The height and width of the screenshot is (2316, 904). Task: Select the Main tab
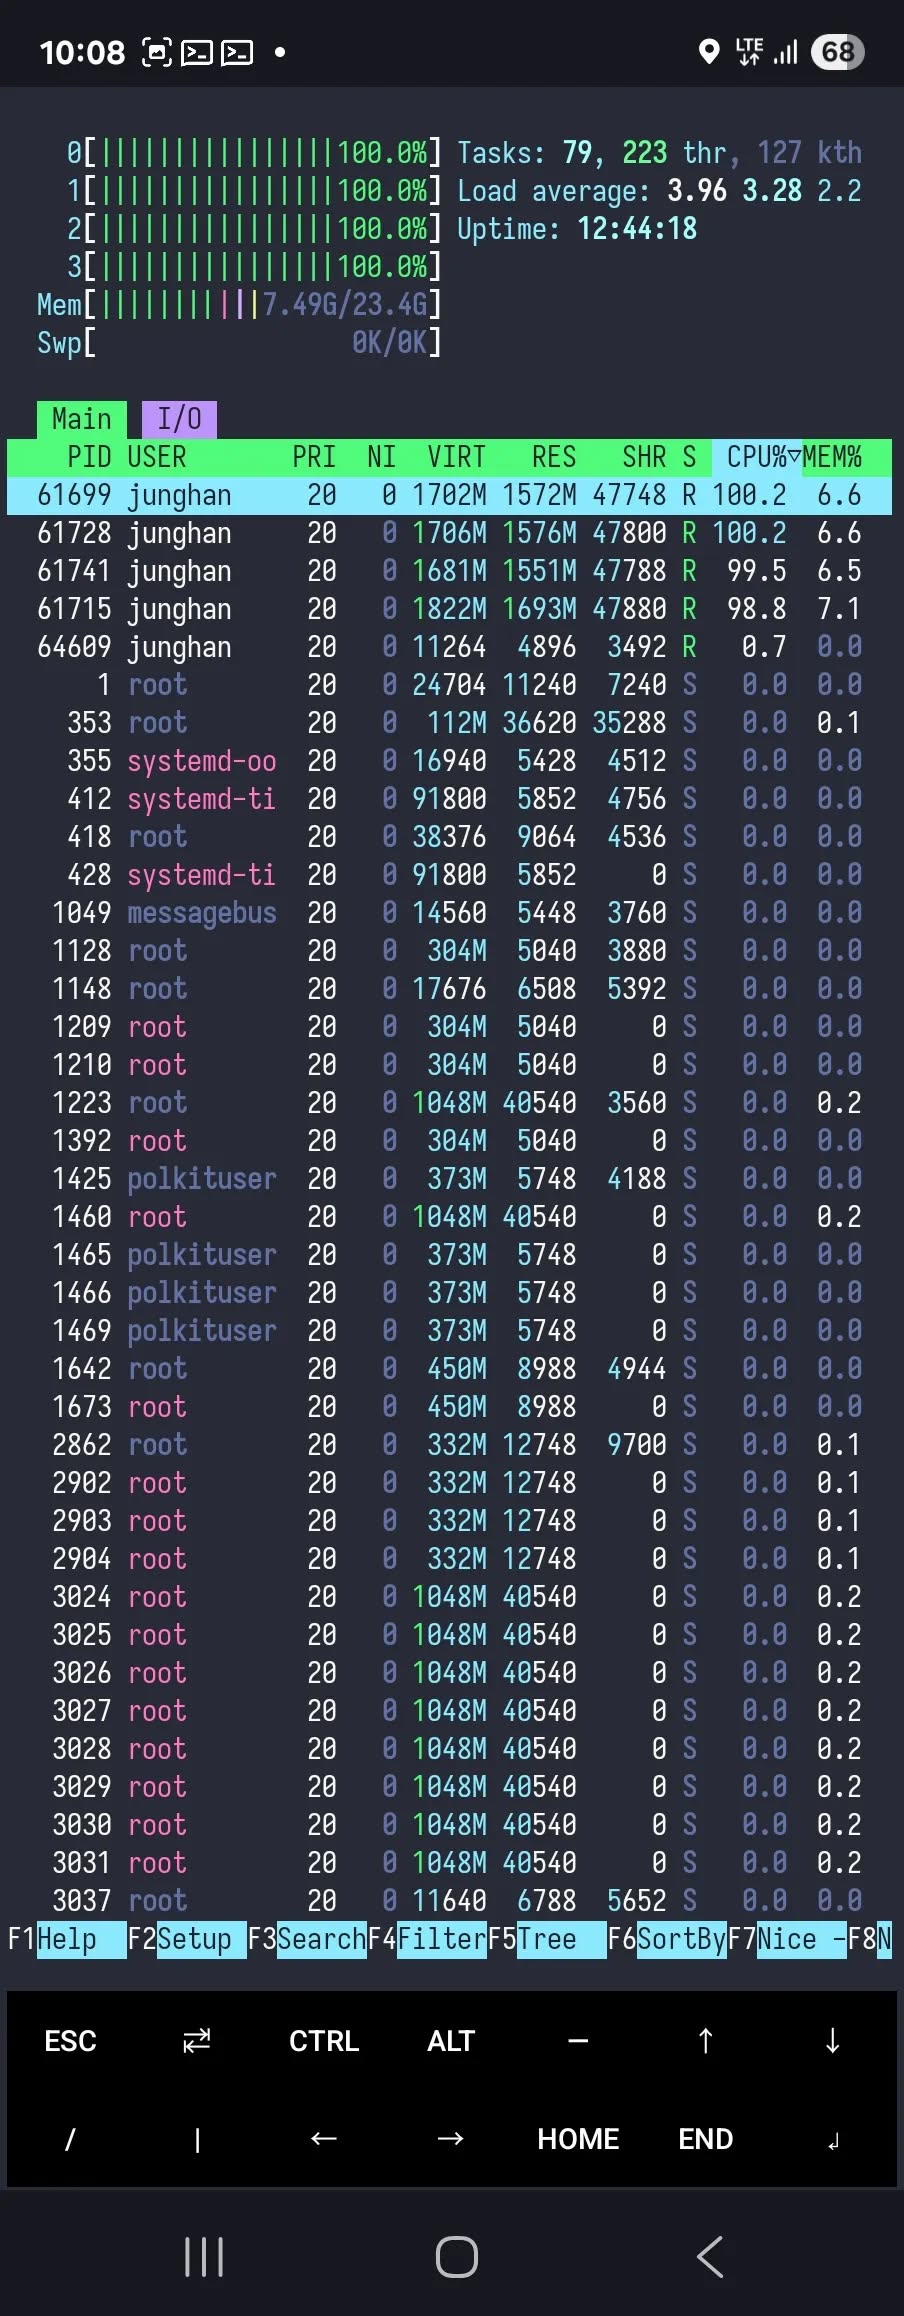click(82, 419)
